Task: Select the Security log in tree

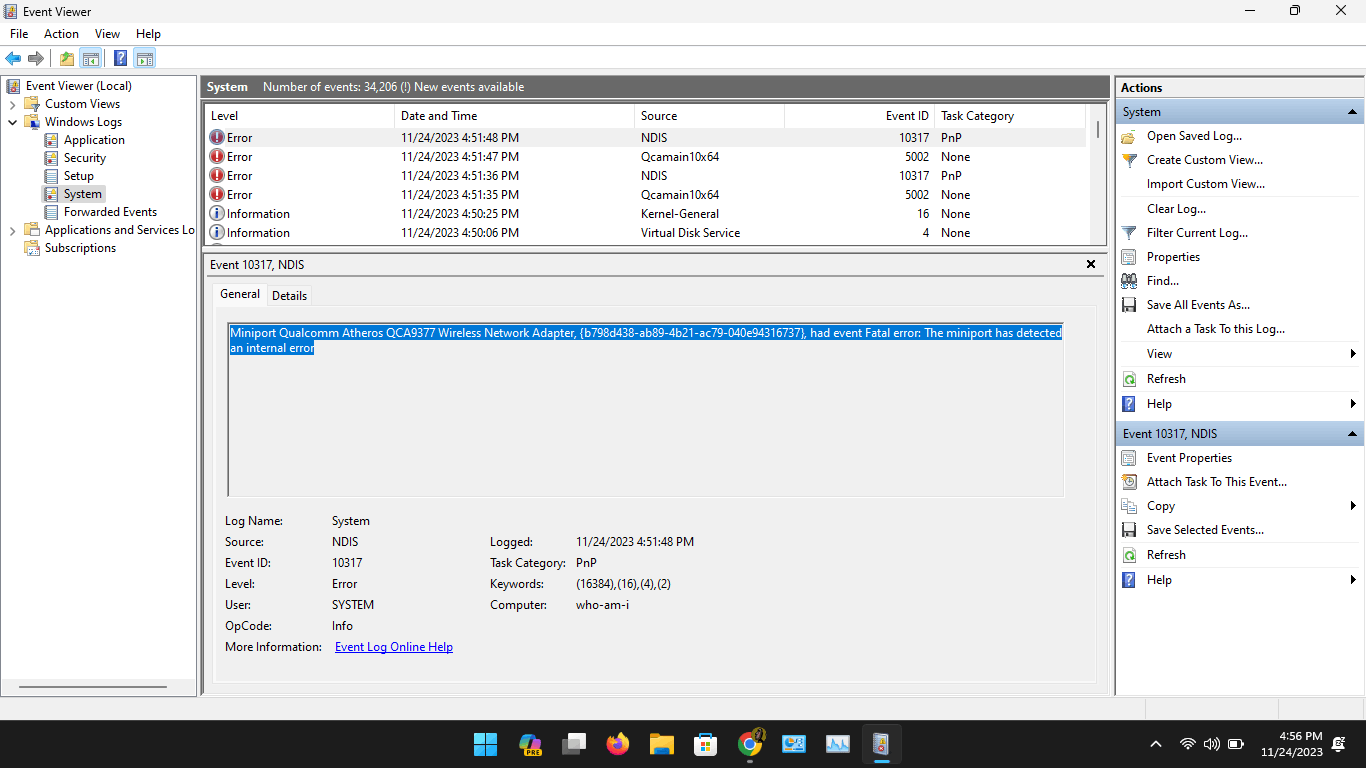Action: pyautogui.click(x=85, y=158)
